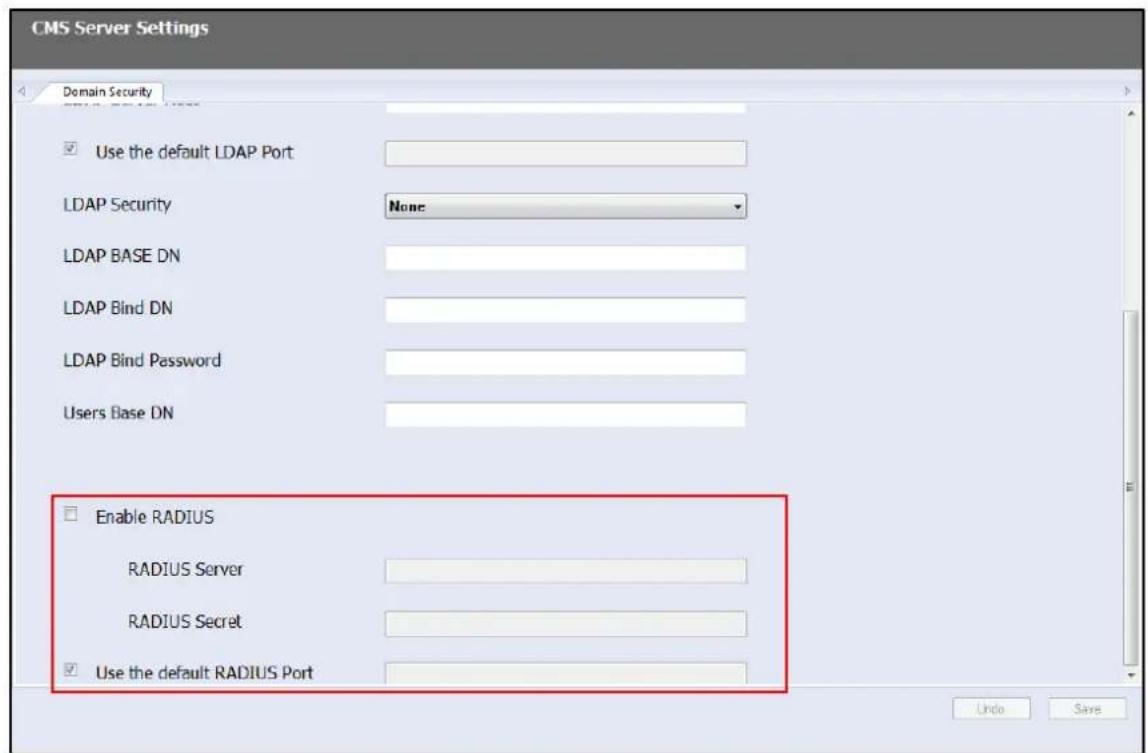Click the Enable RADIUS label text
This screenshot has width=1148, height=753.
click(x=154, y=517)
